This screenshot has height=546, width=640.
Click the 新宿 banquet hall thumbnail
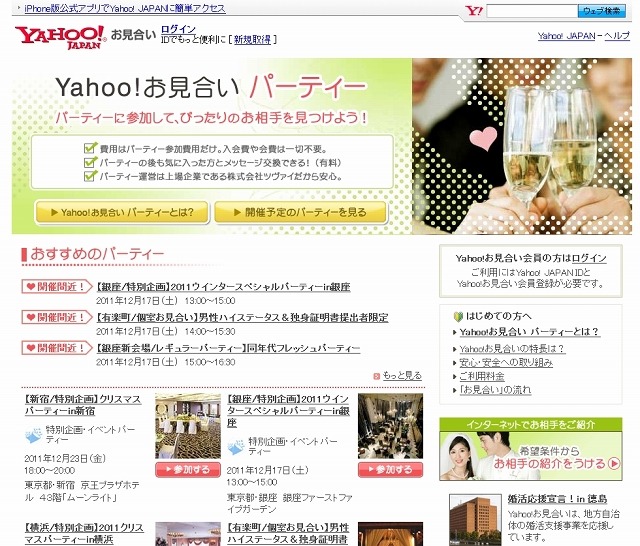coord(188,426)
